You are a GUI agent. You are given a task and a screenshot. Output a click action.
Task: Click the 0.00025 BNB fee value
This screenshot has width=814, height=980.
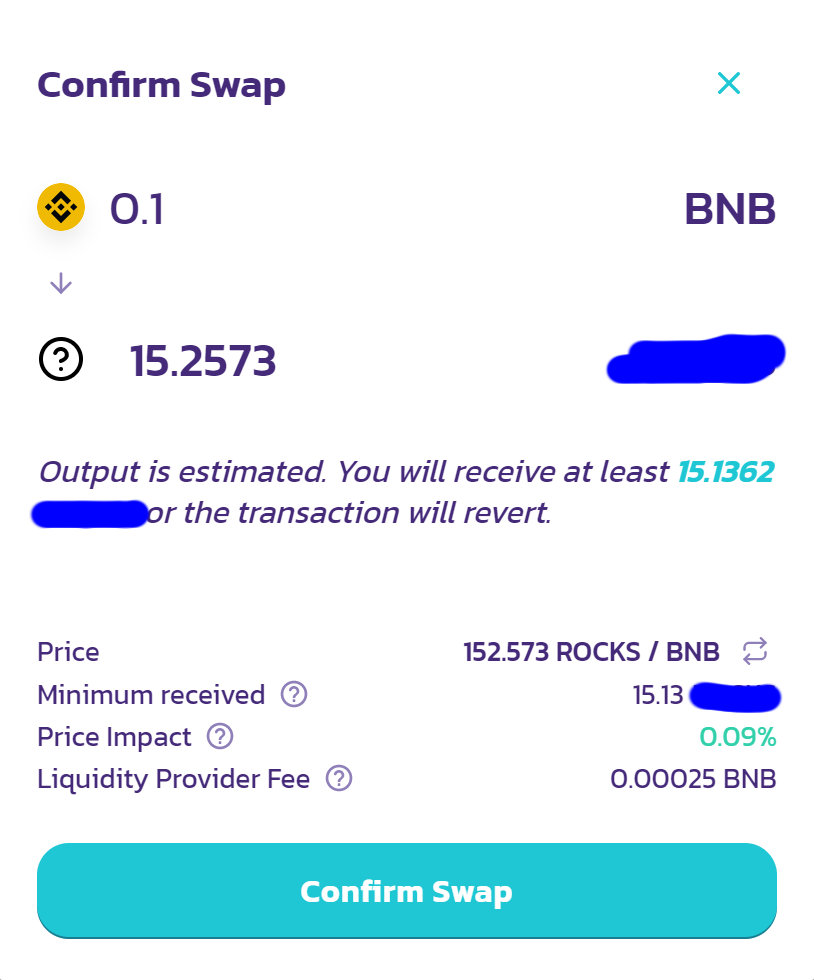[693, 779]
